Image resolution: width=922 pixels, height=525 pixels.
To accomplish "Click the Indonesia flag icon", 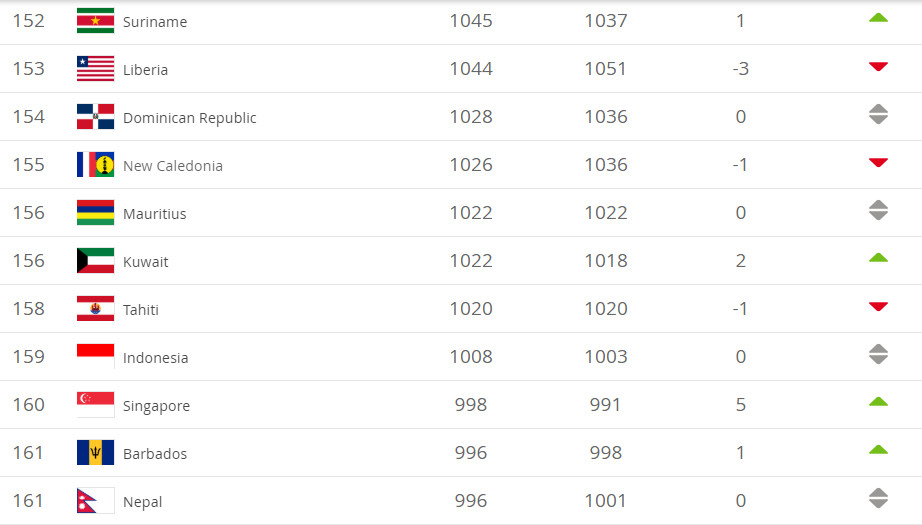I will (95, 357).
